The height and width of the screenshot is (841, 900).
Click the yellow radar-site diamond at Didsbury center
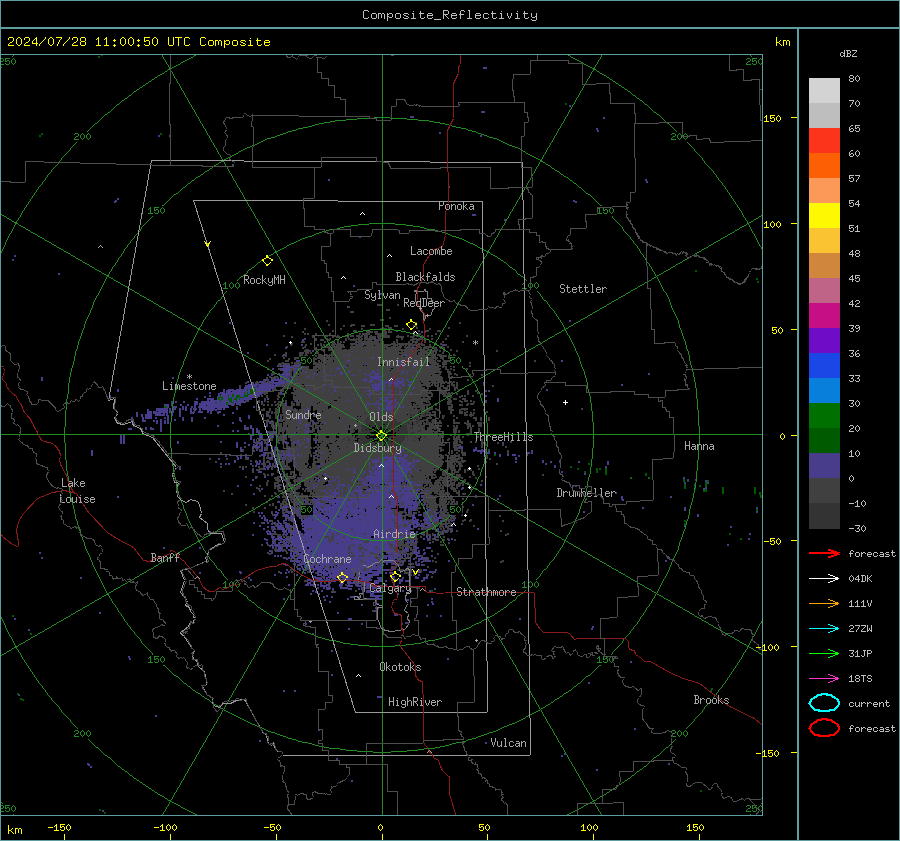(382, 436)
